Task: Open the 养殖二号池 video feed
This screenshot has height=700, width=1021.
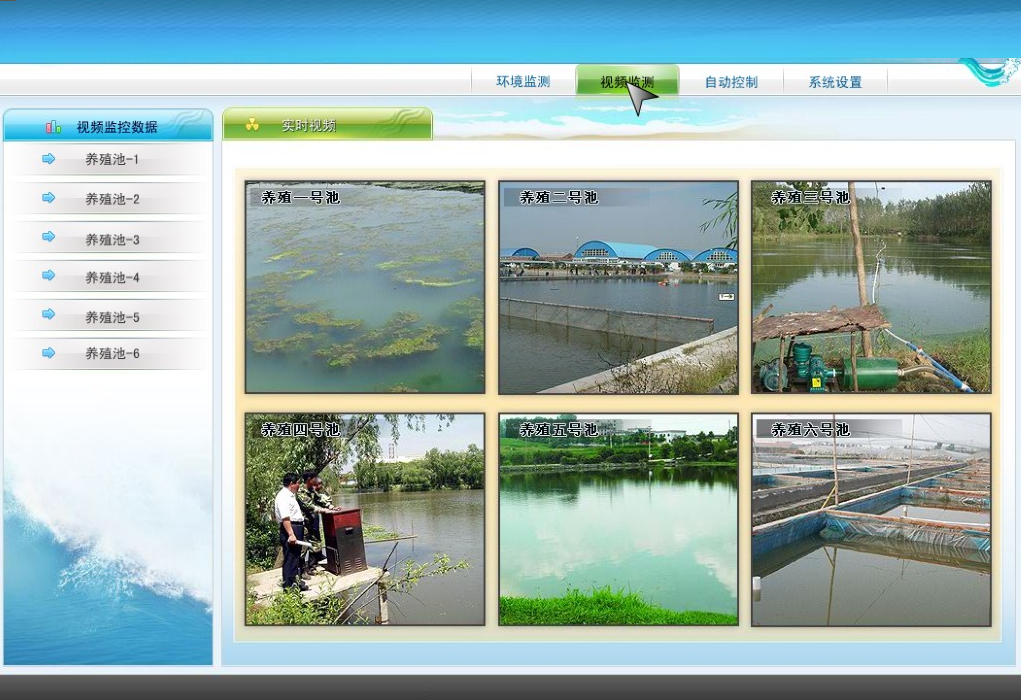Action: point(618,287)
